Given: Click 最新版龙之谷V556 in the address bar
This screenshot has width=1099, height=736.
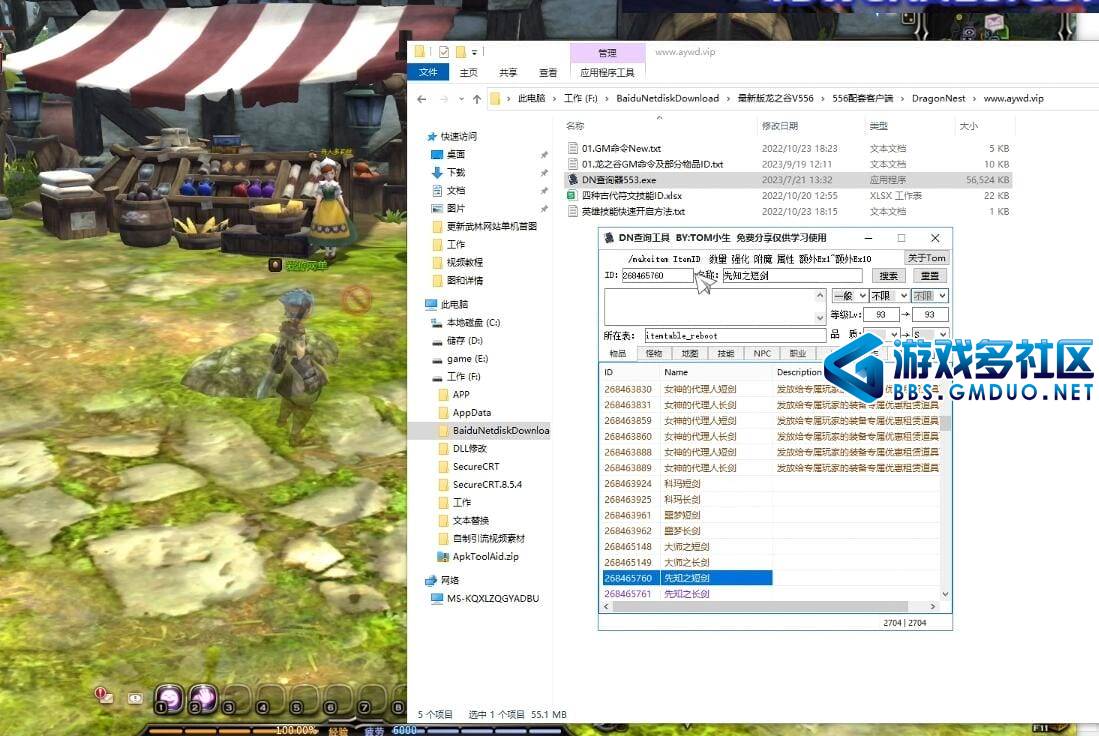Looking at the screenshot, I should tap(775, 99).
